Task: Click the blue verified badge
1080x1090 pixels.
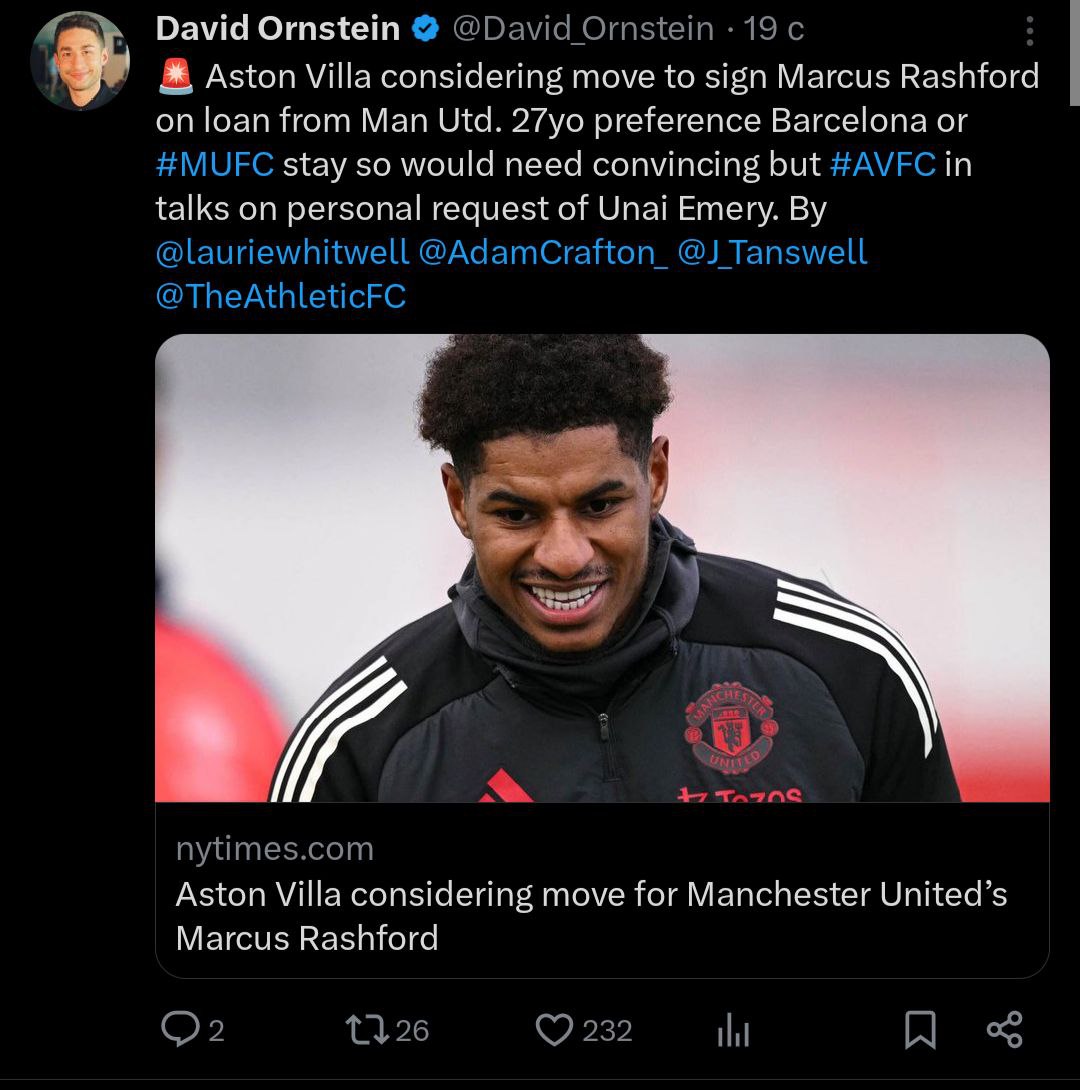Action: point(426,30)
